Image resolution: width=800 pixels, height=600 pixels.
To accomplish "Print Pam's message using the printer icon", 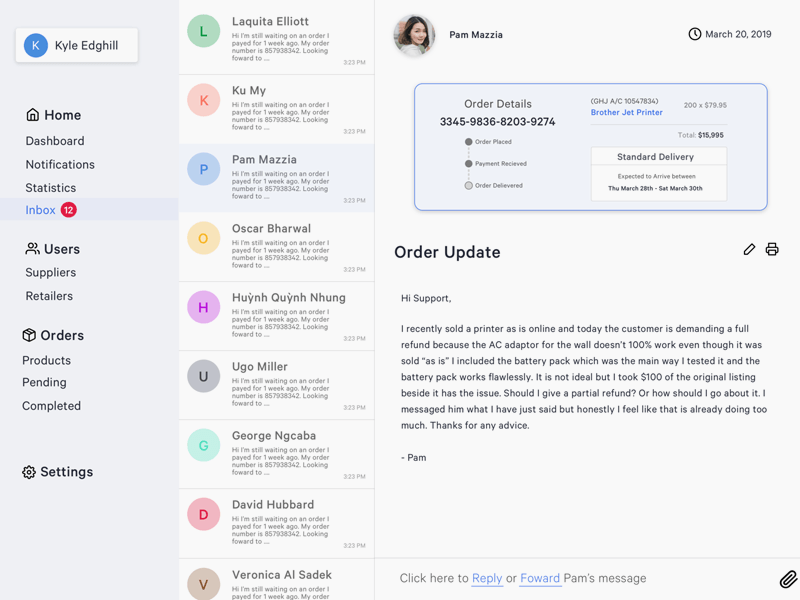I will [x=771, y=249].
